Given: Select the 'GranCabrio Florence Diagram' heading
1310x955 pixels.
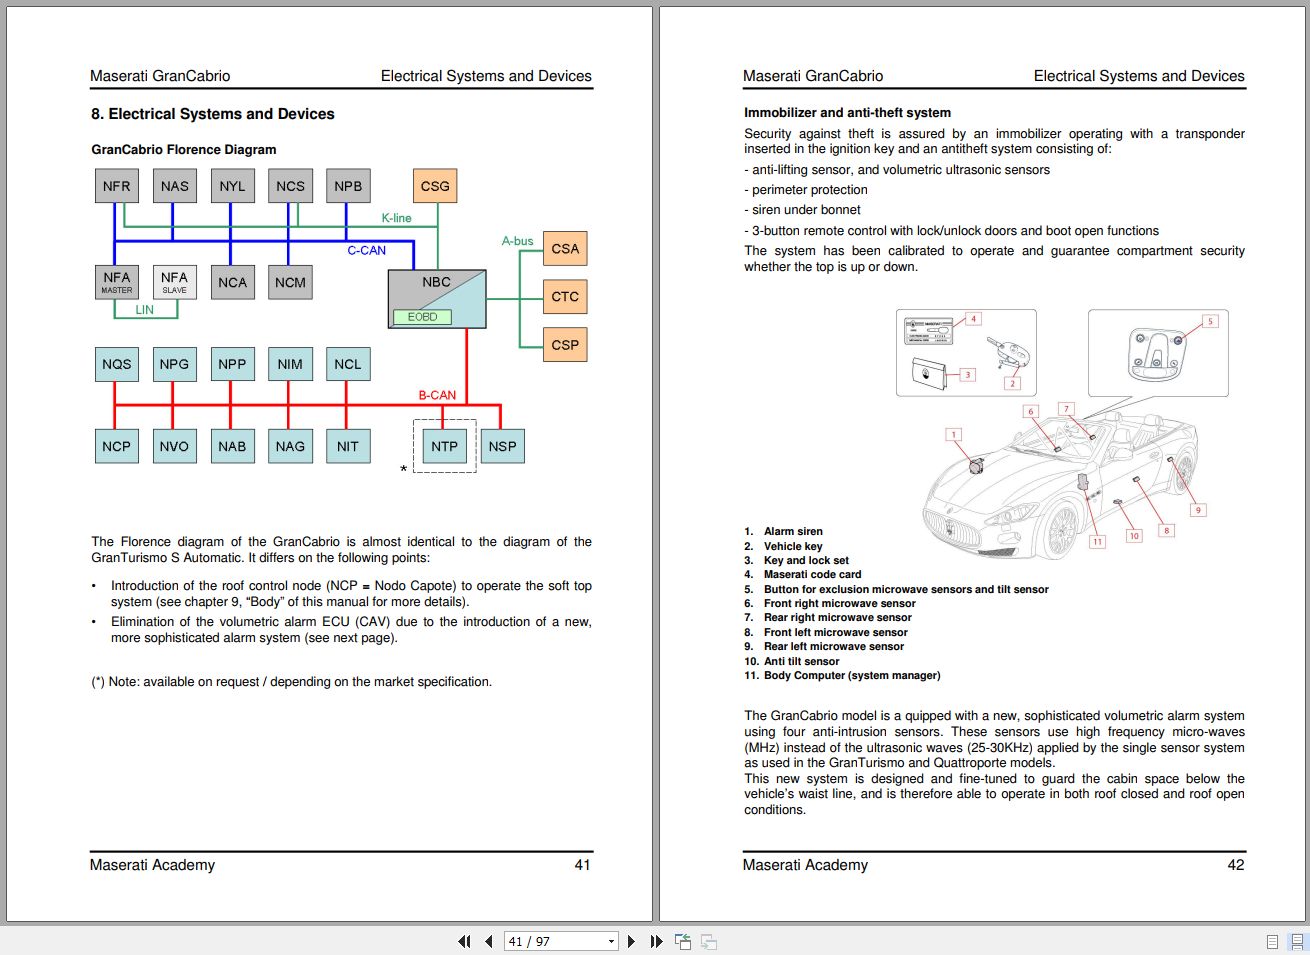Looking at the screenshot, I should click(x=184, y=149).
